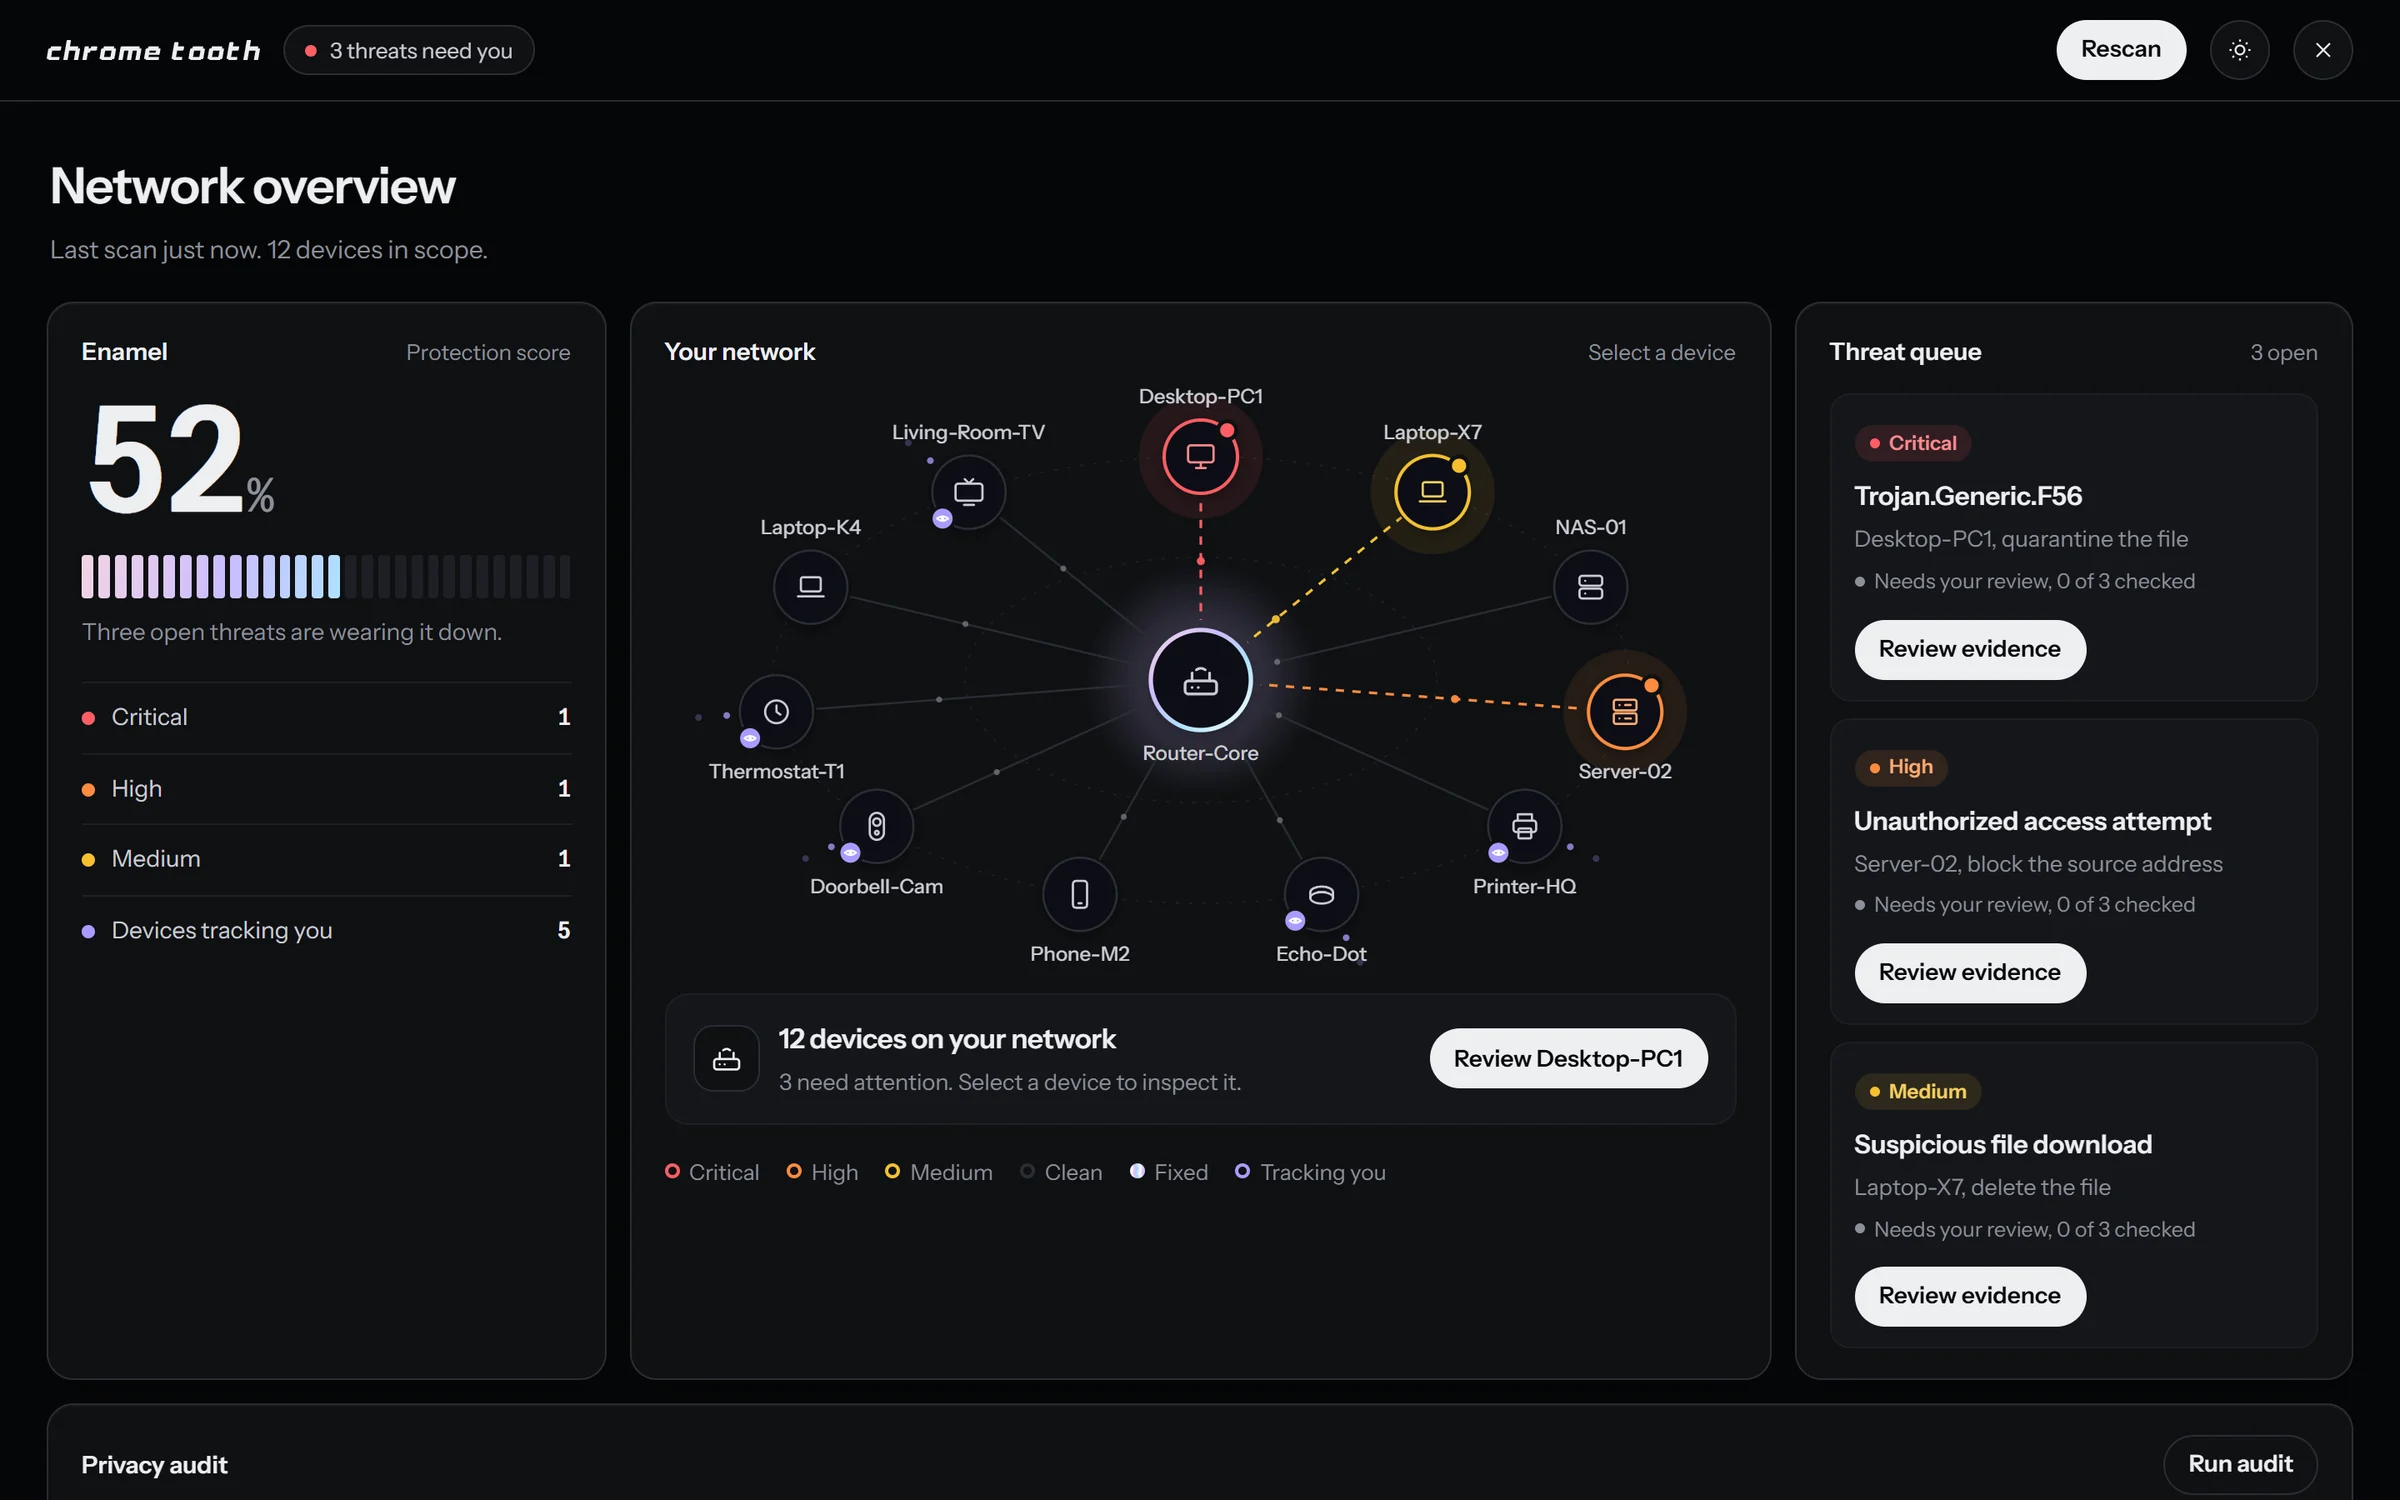The width and height of the screenshot is (2400, 1500).
Task: Click the Router-Core hub icon
Action: 1200,681
